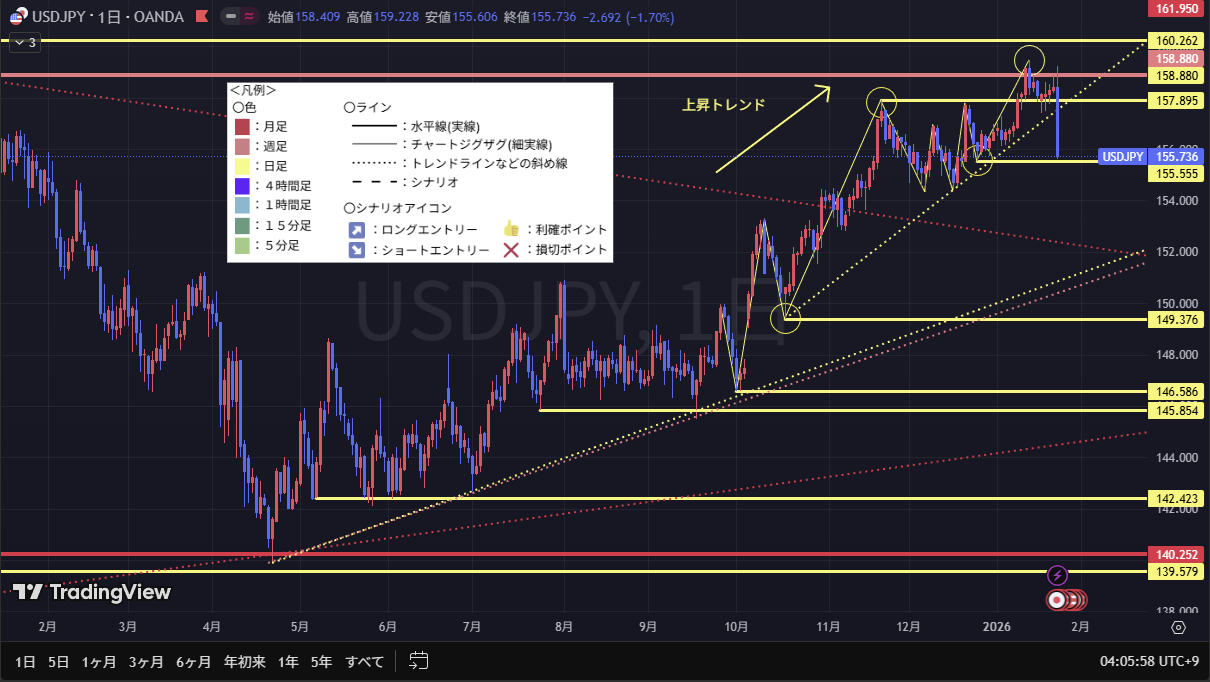
Task: Select the 5年 date range
Action: tap(321, 661)
